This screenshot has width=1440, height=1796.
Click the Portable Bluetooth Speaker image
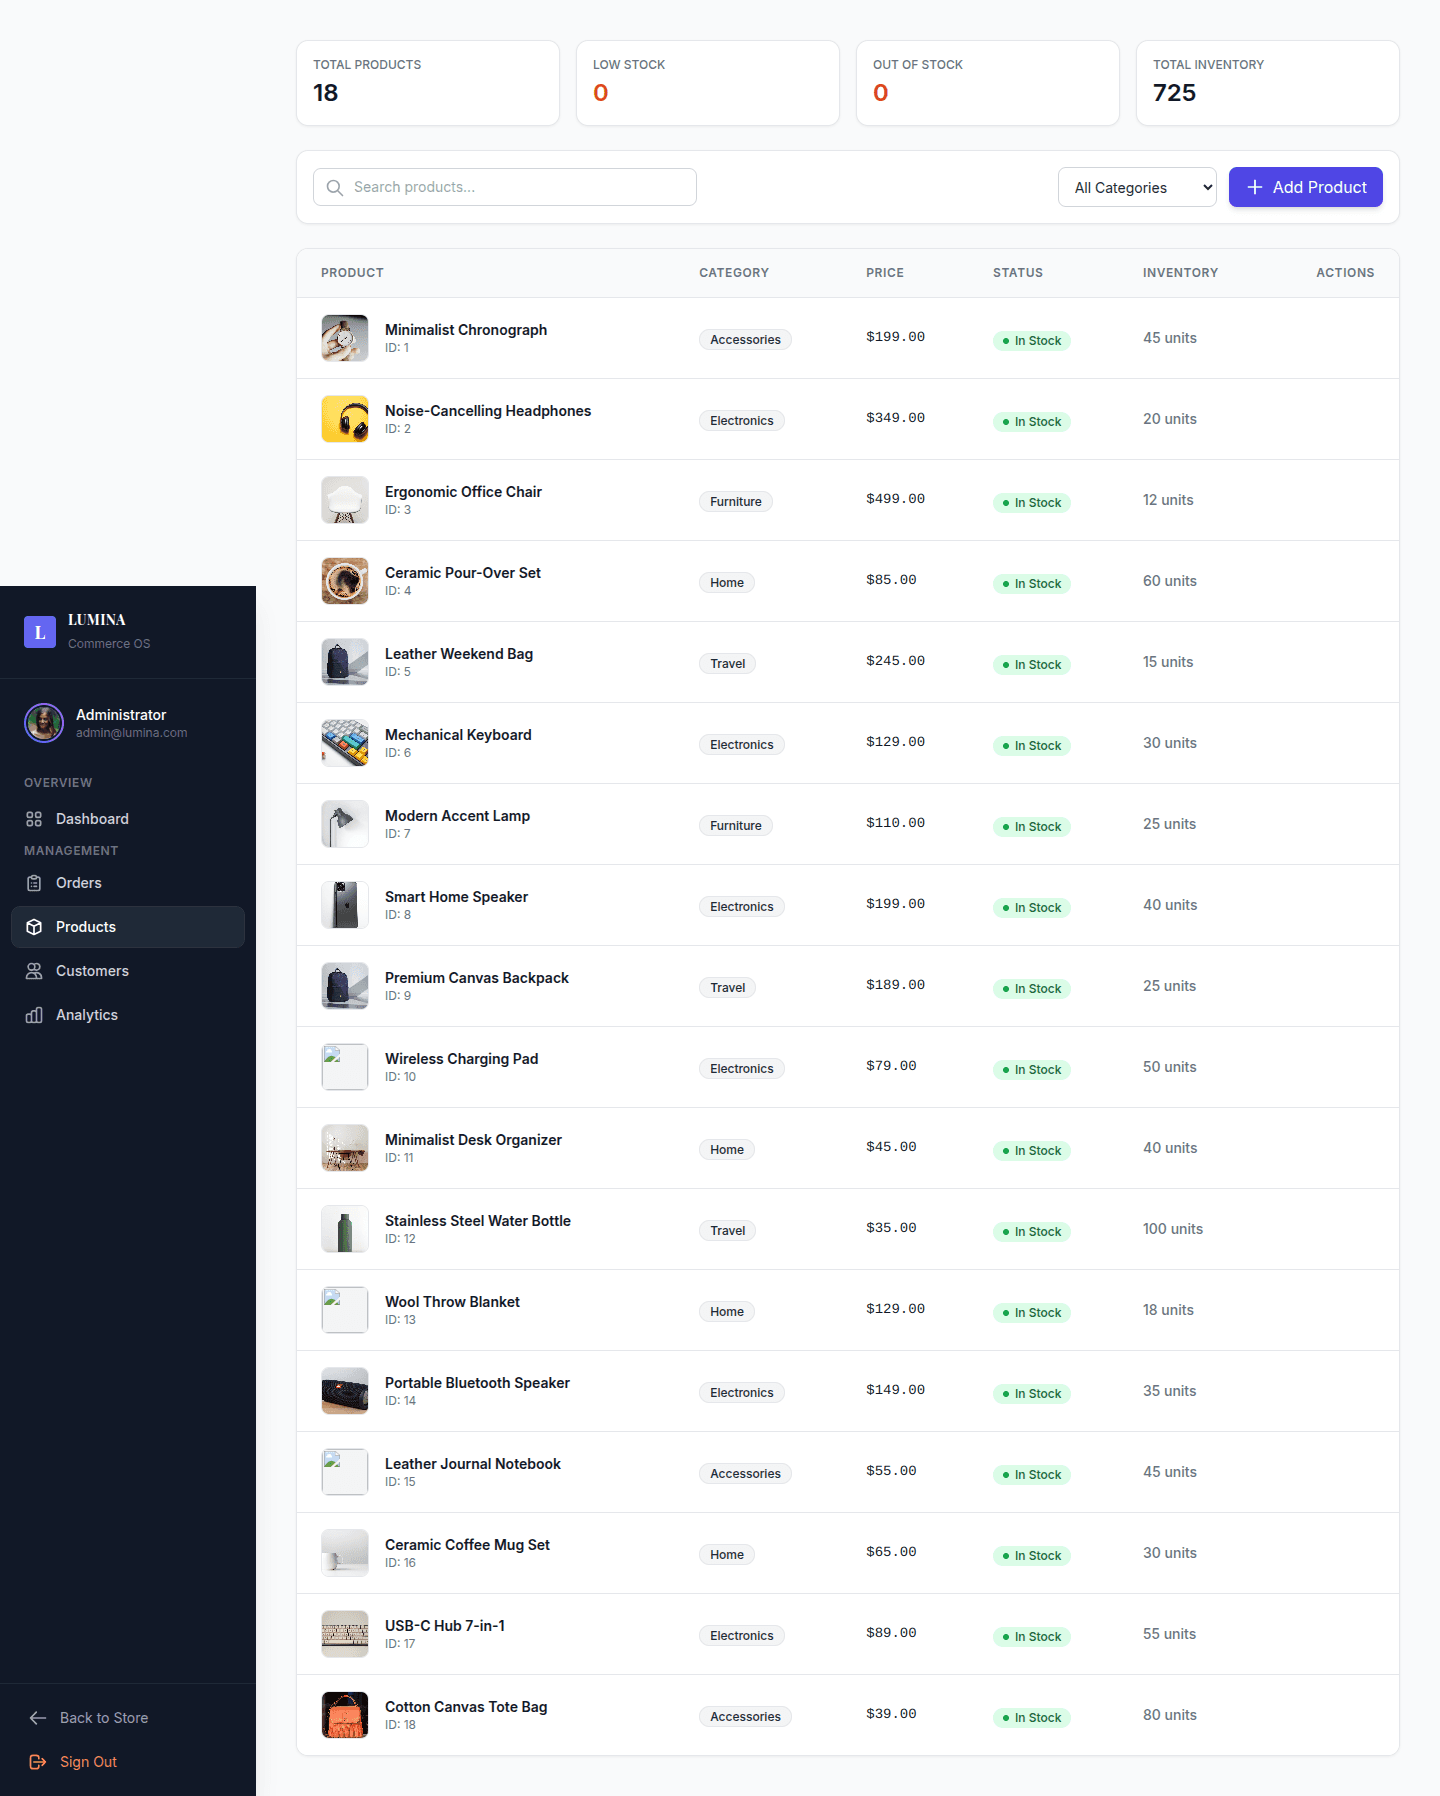(x=345, y=1391)
